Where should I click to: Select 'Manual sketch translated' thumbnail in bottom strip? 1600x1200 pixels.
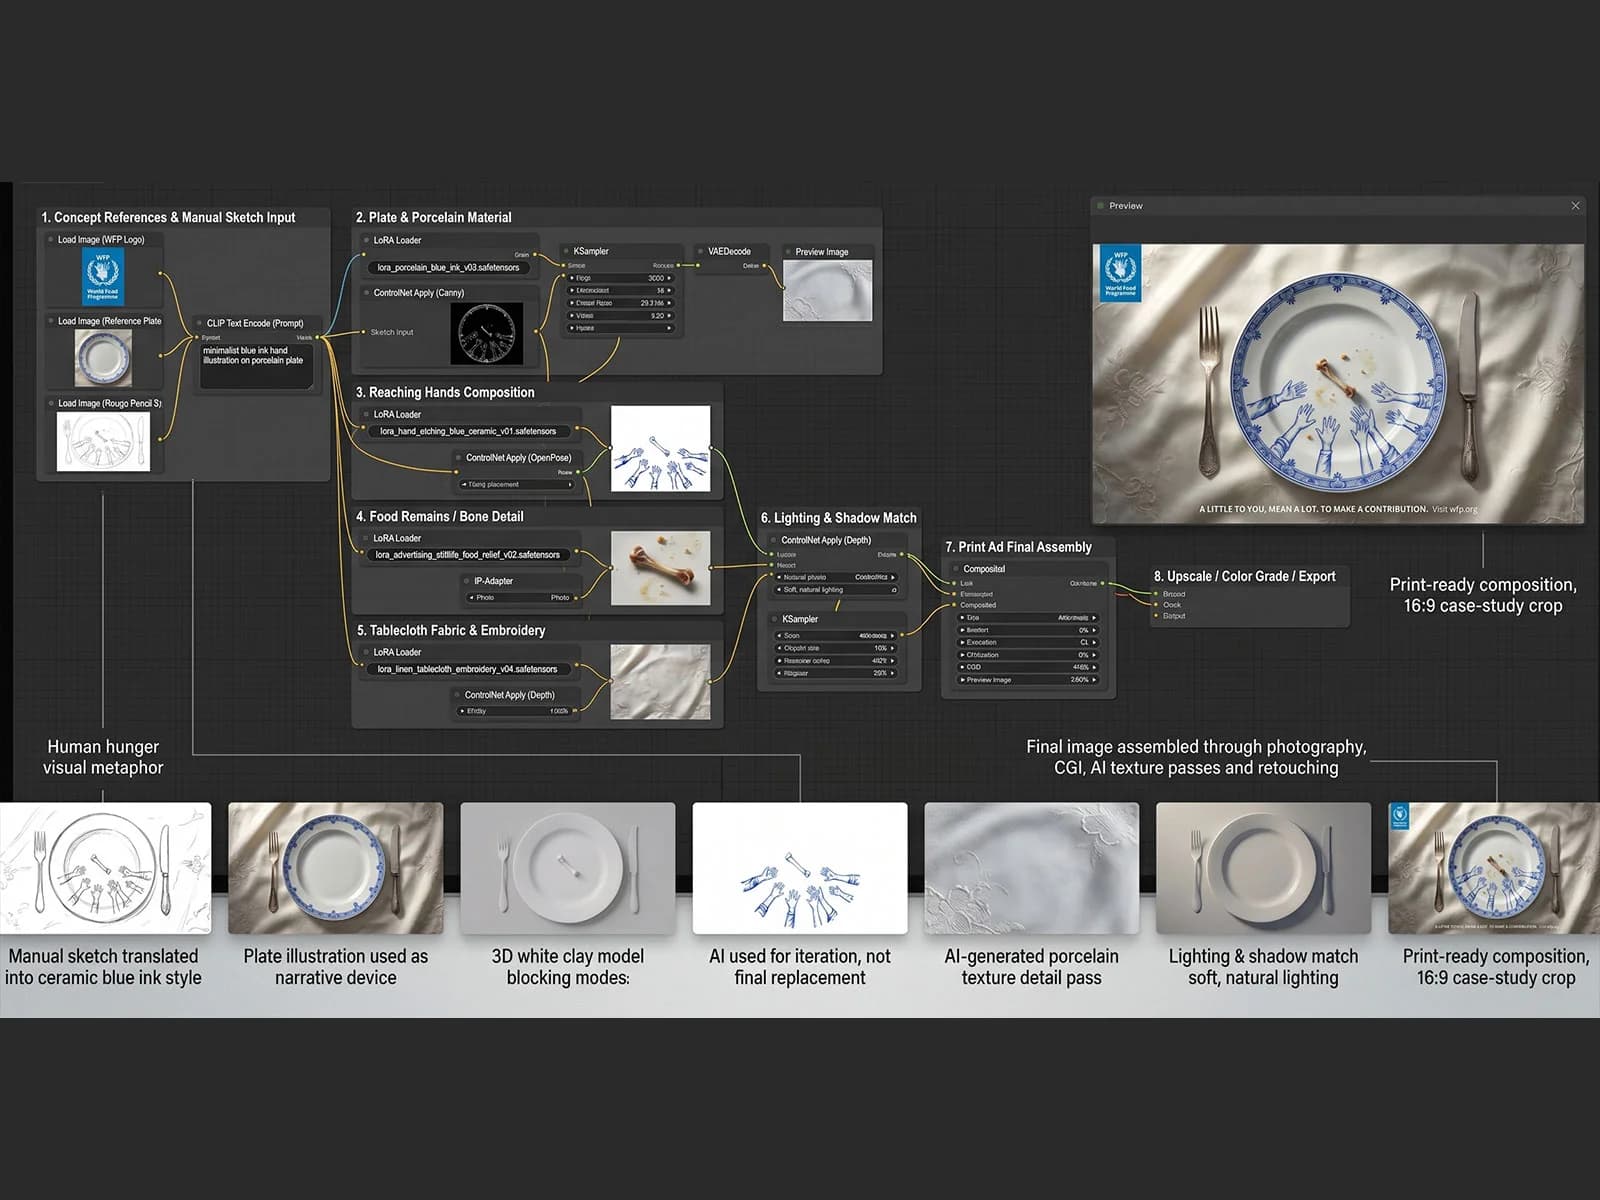[x=105, y=868]
